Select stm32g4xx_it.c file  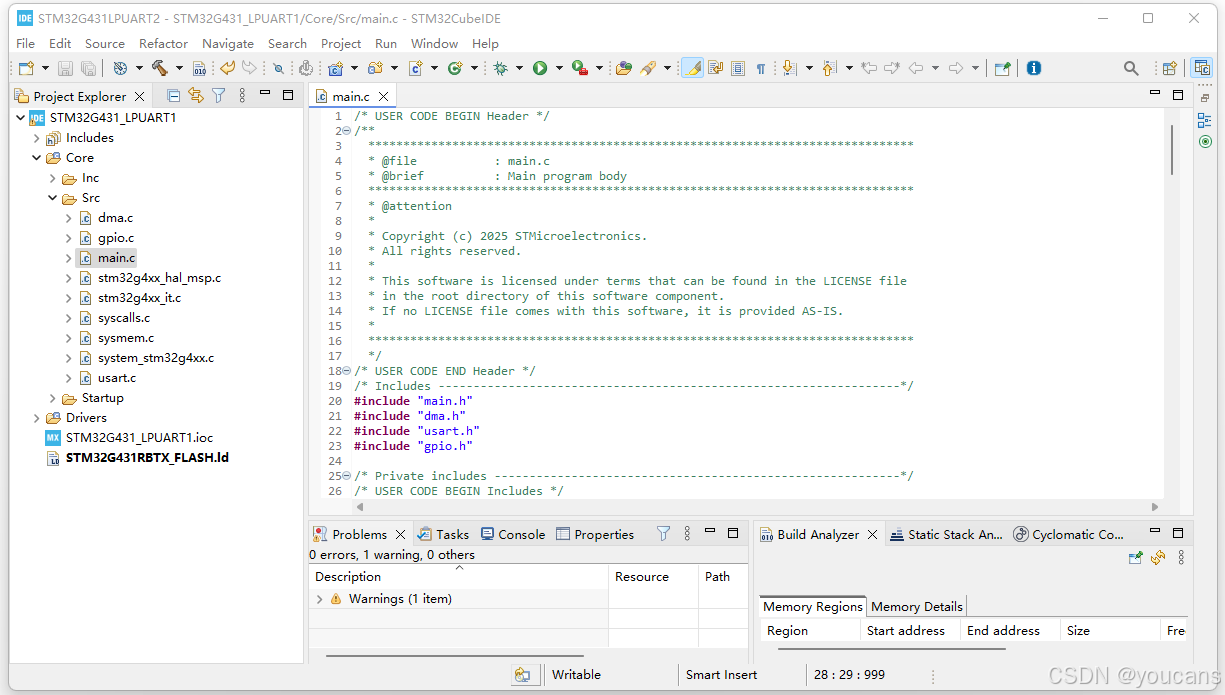[139, 298]
